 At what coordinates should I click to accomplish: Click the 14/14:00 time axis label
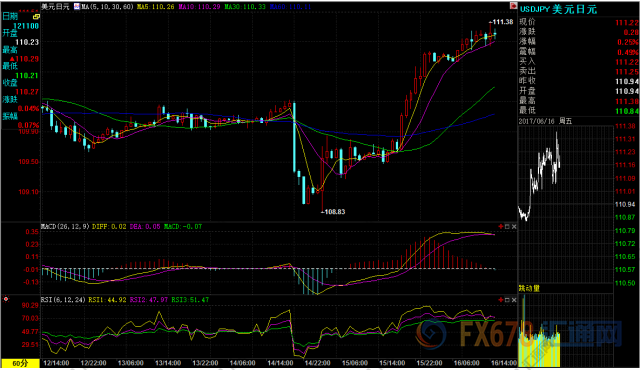point(280,363)
